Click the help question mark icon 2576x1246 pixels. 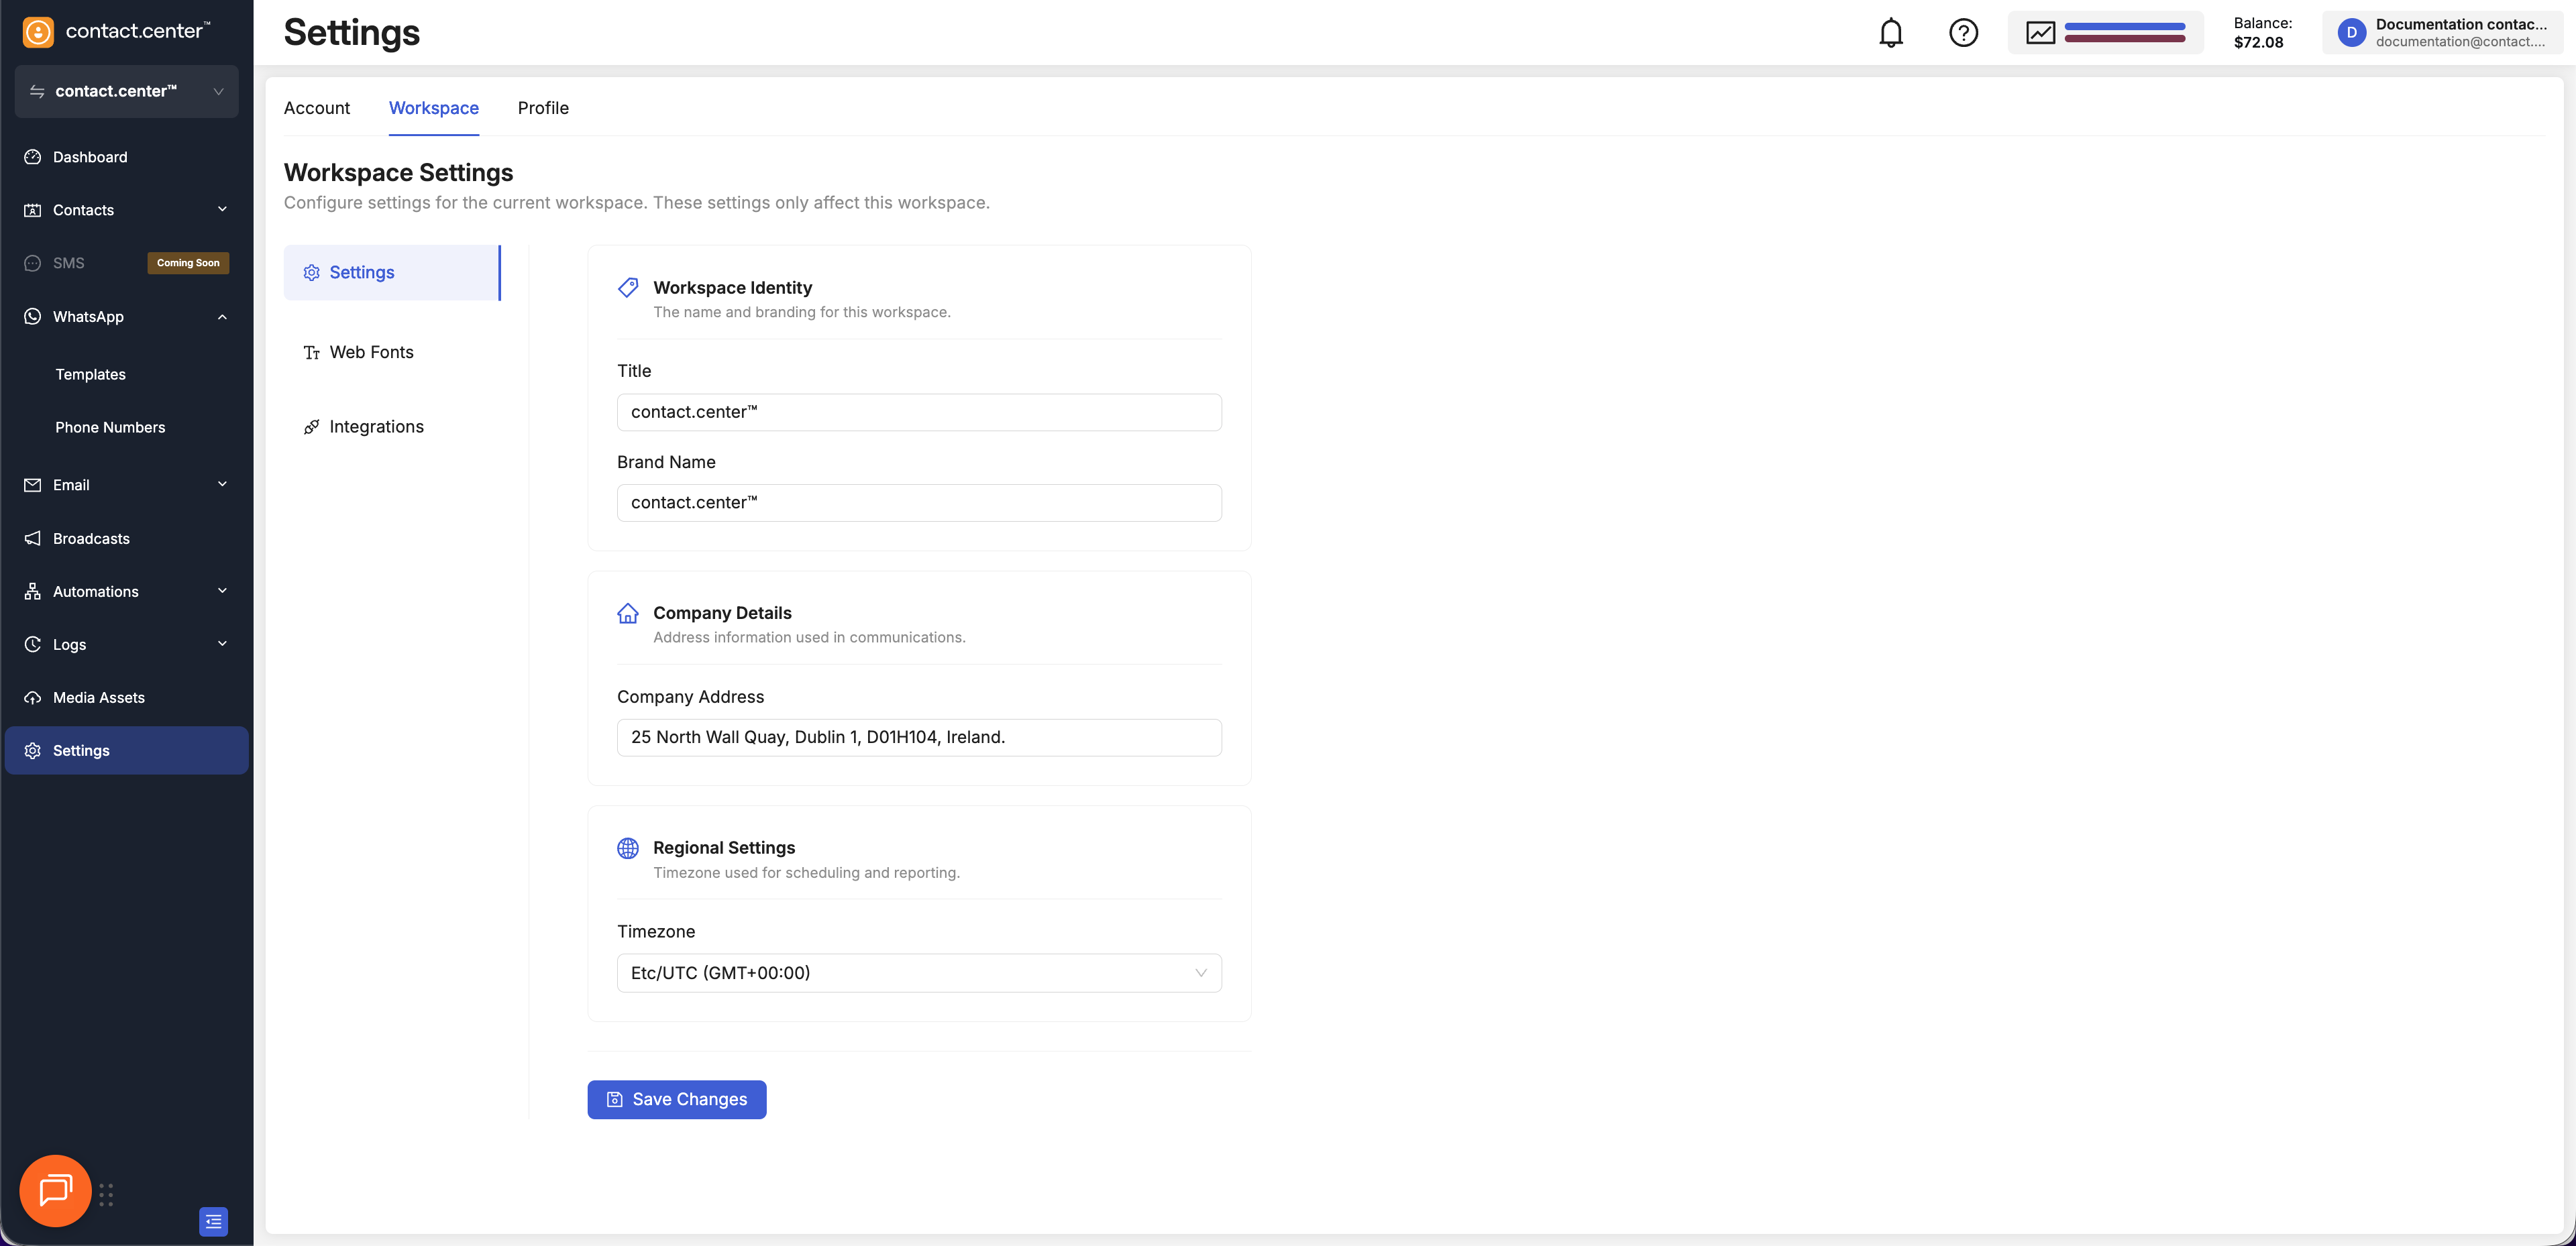tap(1963, 33)
